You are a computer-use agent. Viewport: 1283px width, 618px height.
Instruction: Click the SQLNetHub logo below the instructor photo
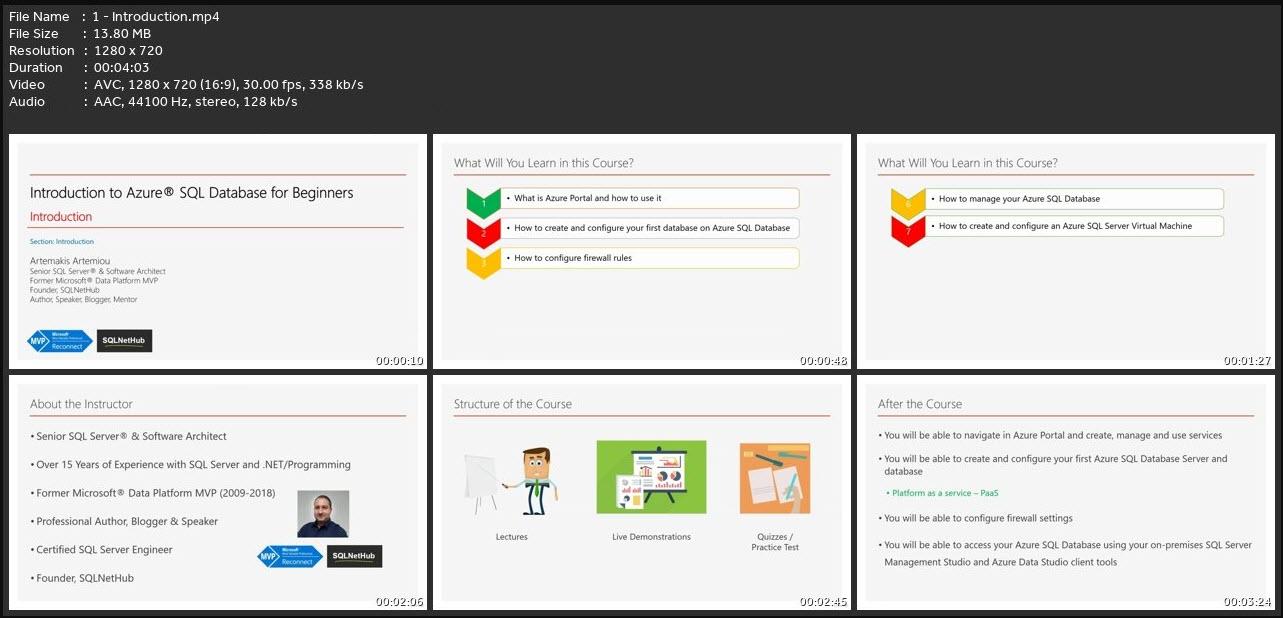(354, 556)
